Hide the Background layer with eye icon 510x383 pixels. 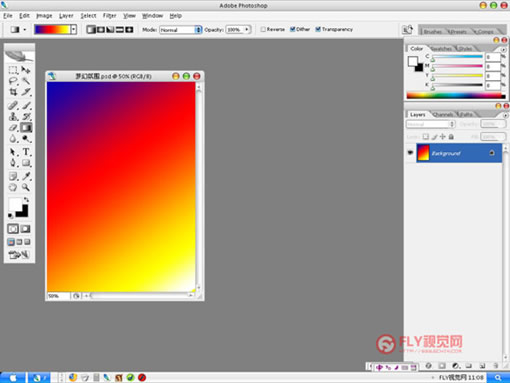point(410,153)
